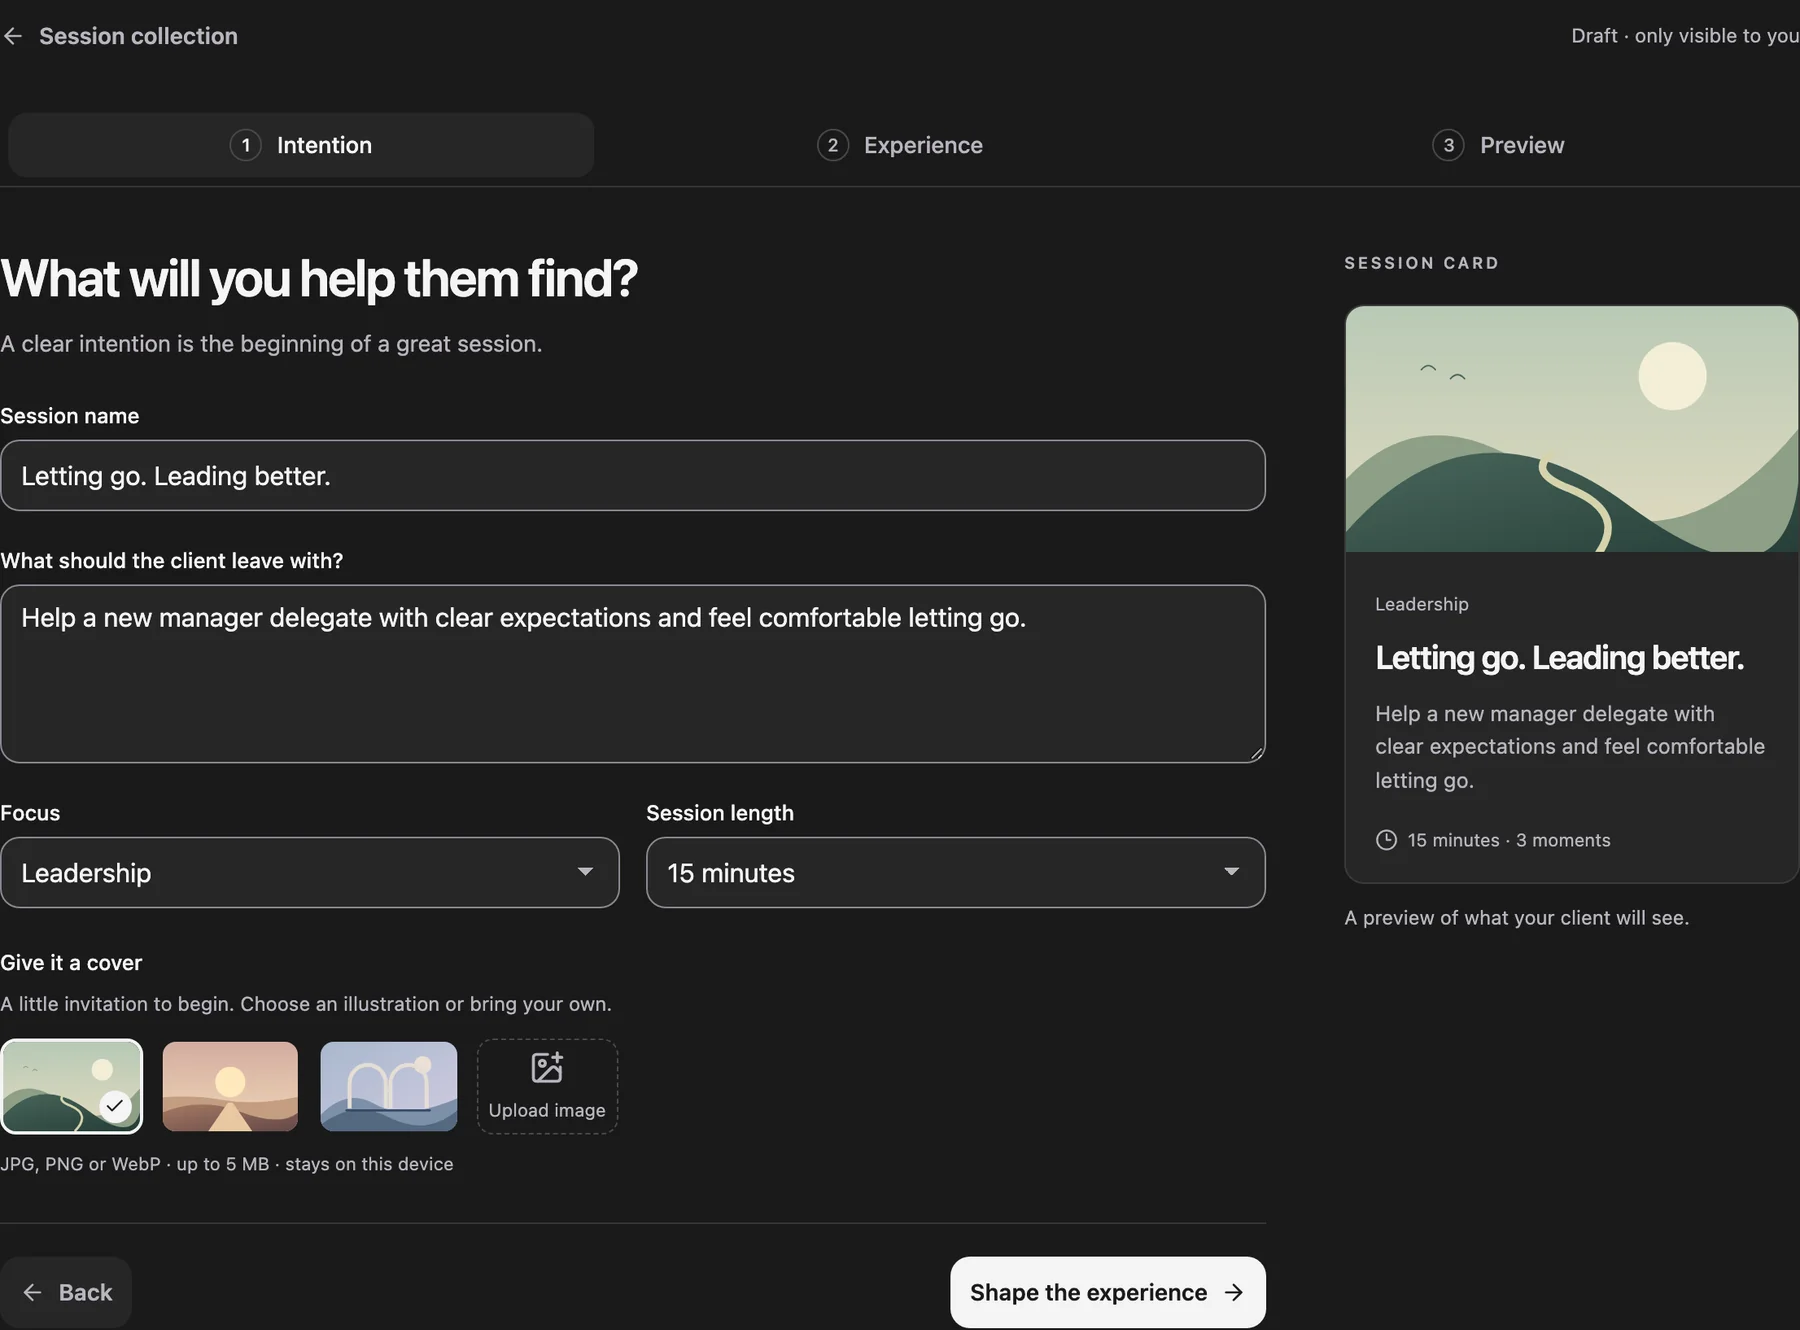Select the green hills cover illustration

pyautogui.click(x=72, y=1086)
